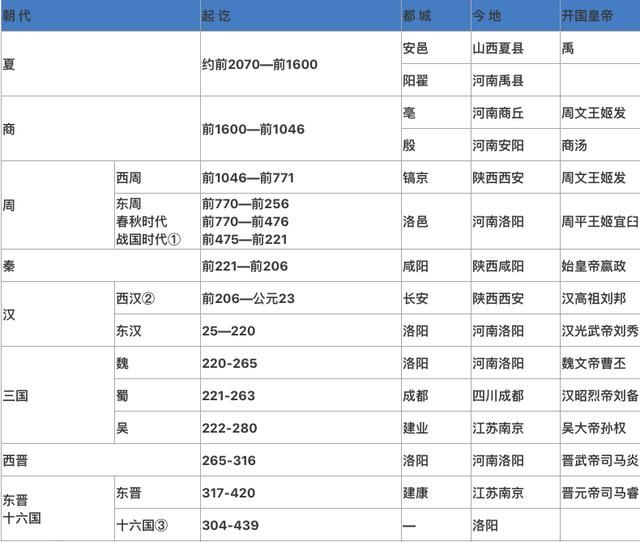This screenshot has height=542, width=640.
Task: Select the 前475—前221 date line
Action: (244, 239)
